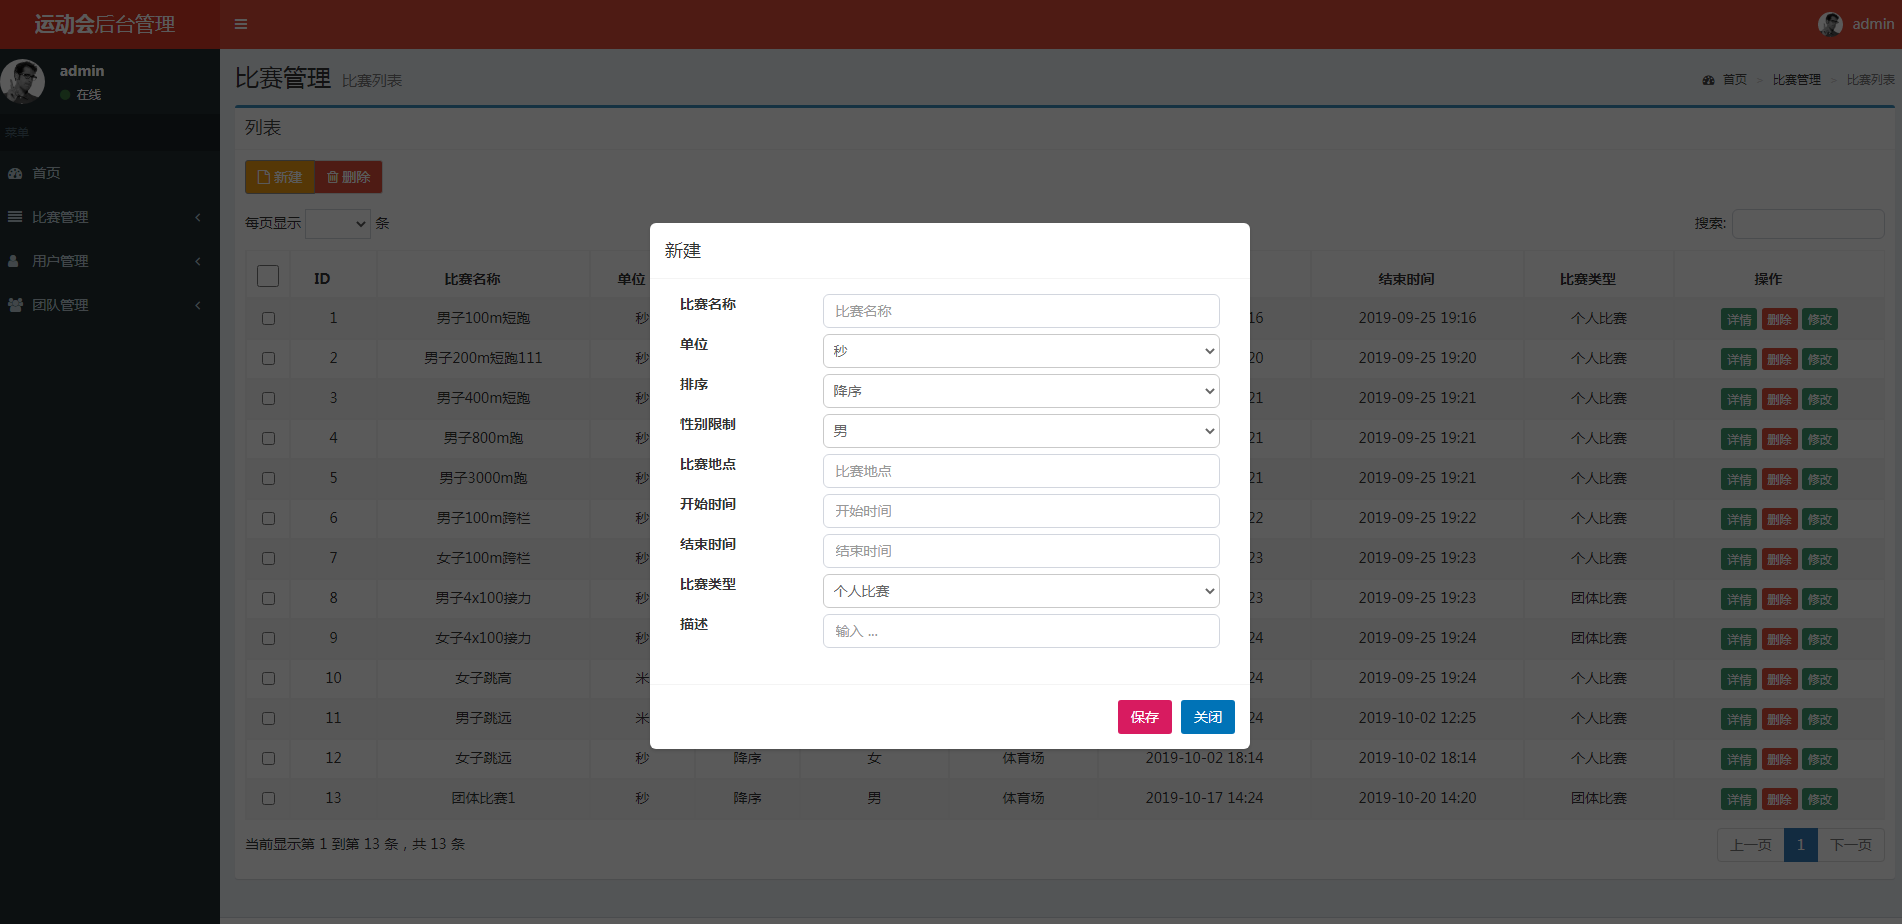Check the row checkbox for 男子3000m跑
The width and height of the screenshot is (1902, 924).
coord(268,478)
